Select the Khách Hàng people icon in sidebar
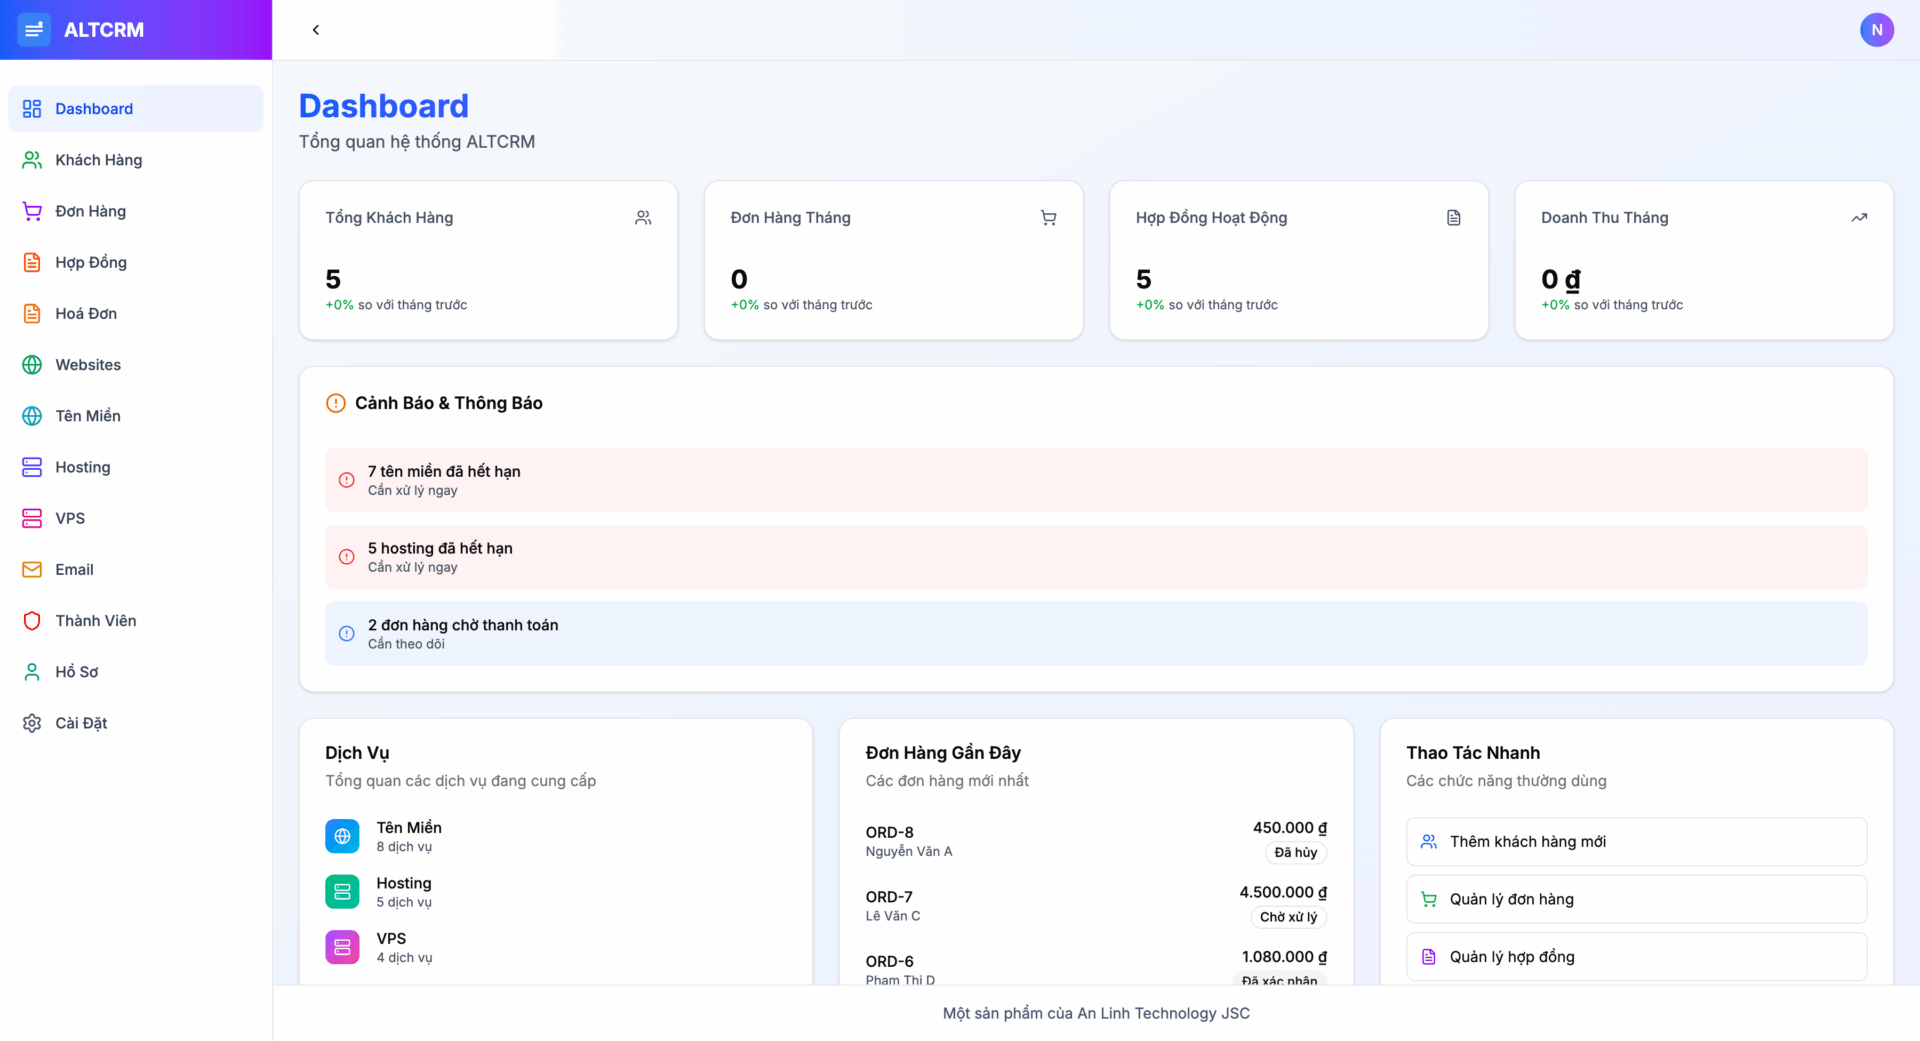1920x1041 pixels. coord(31,159)
